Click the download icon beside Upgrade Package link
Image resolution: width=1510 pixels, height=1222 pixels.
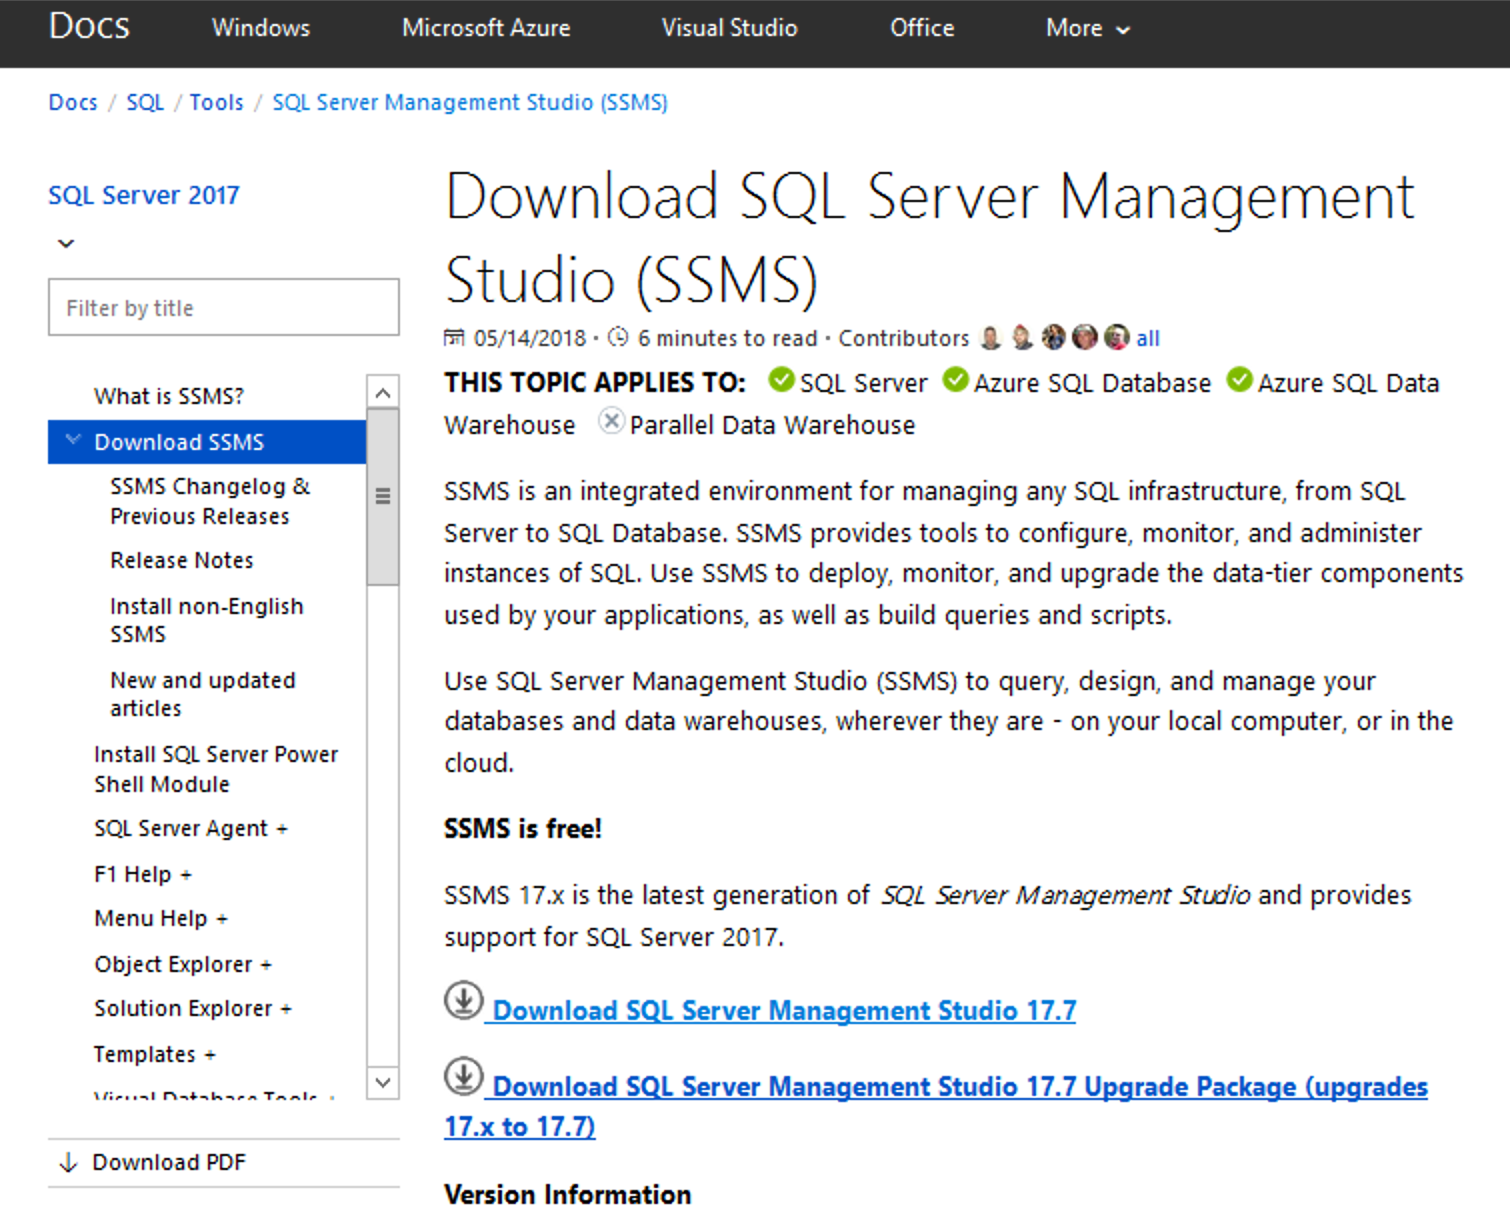463,1076
